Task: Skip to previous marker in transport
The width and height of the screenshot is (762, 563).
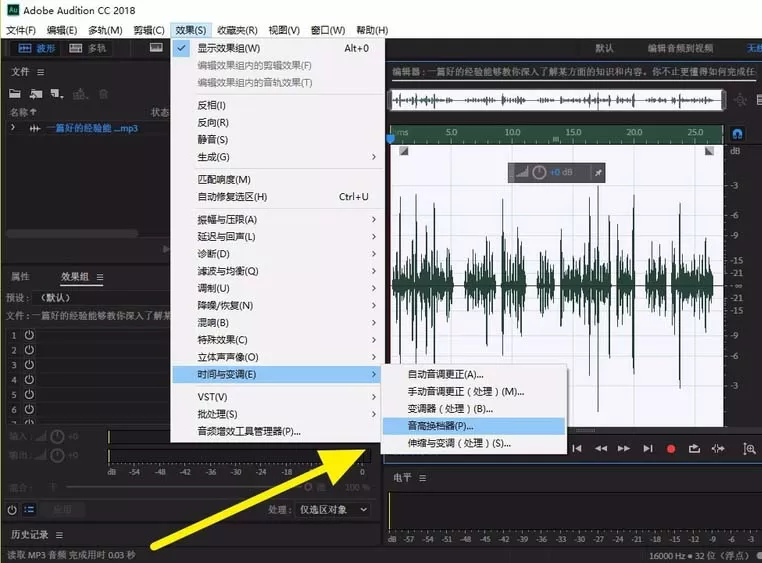Action: [577, 448]
